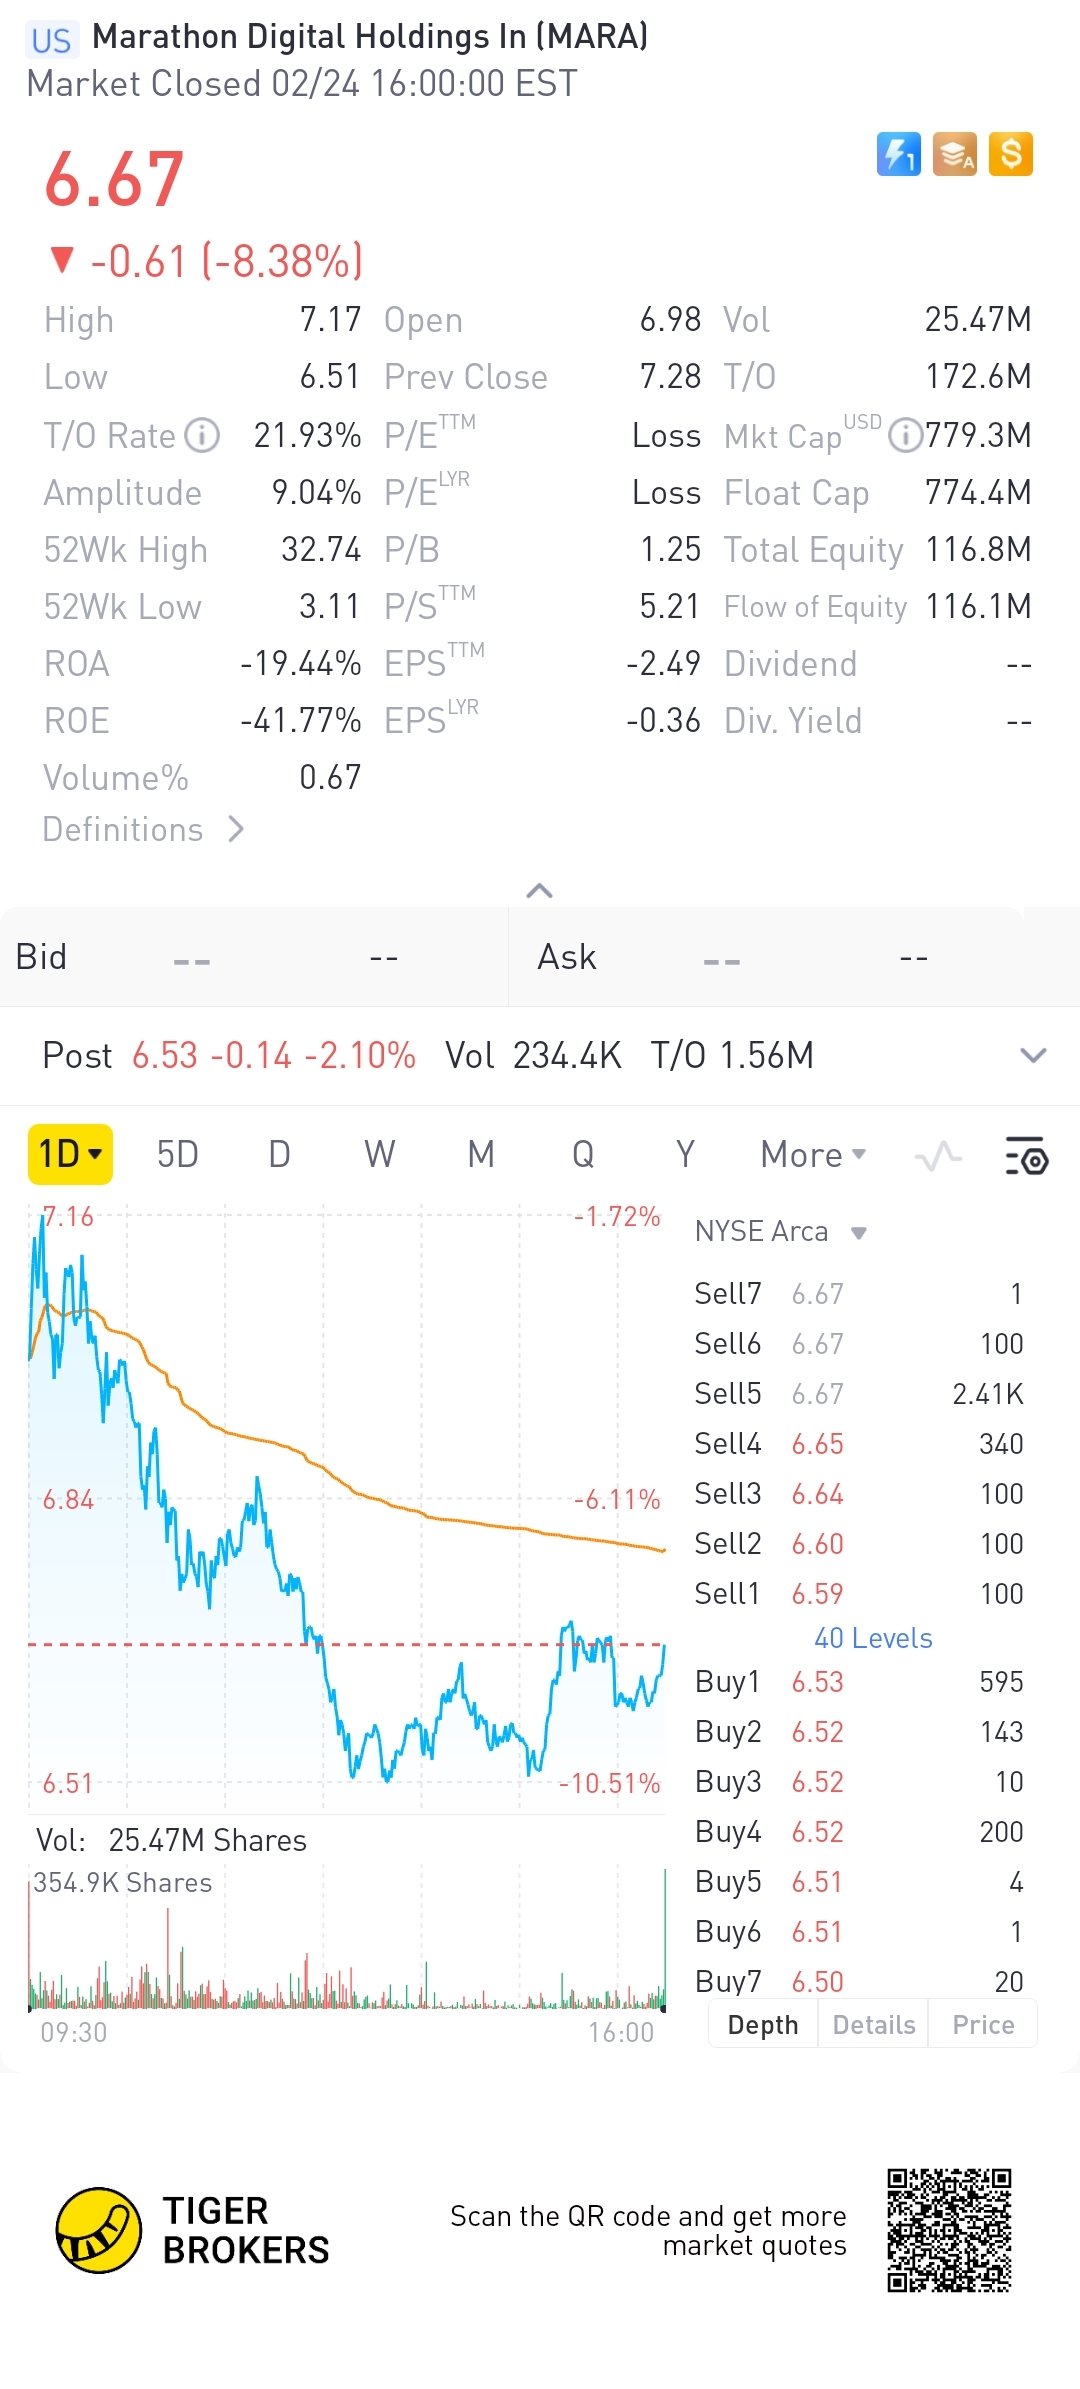Tap the Buy1 row at 6.53
This screenshot has width=1080, height=2389.
pyautogui.click(x=859, y=1682)
